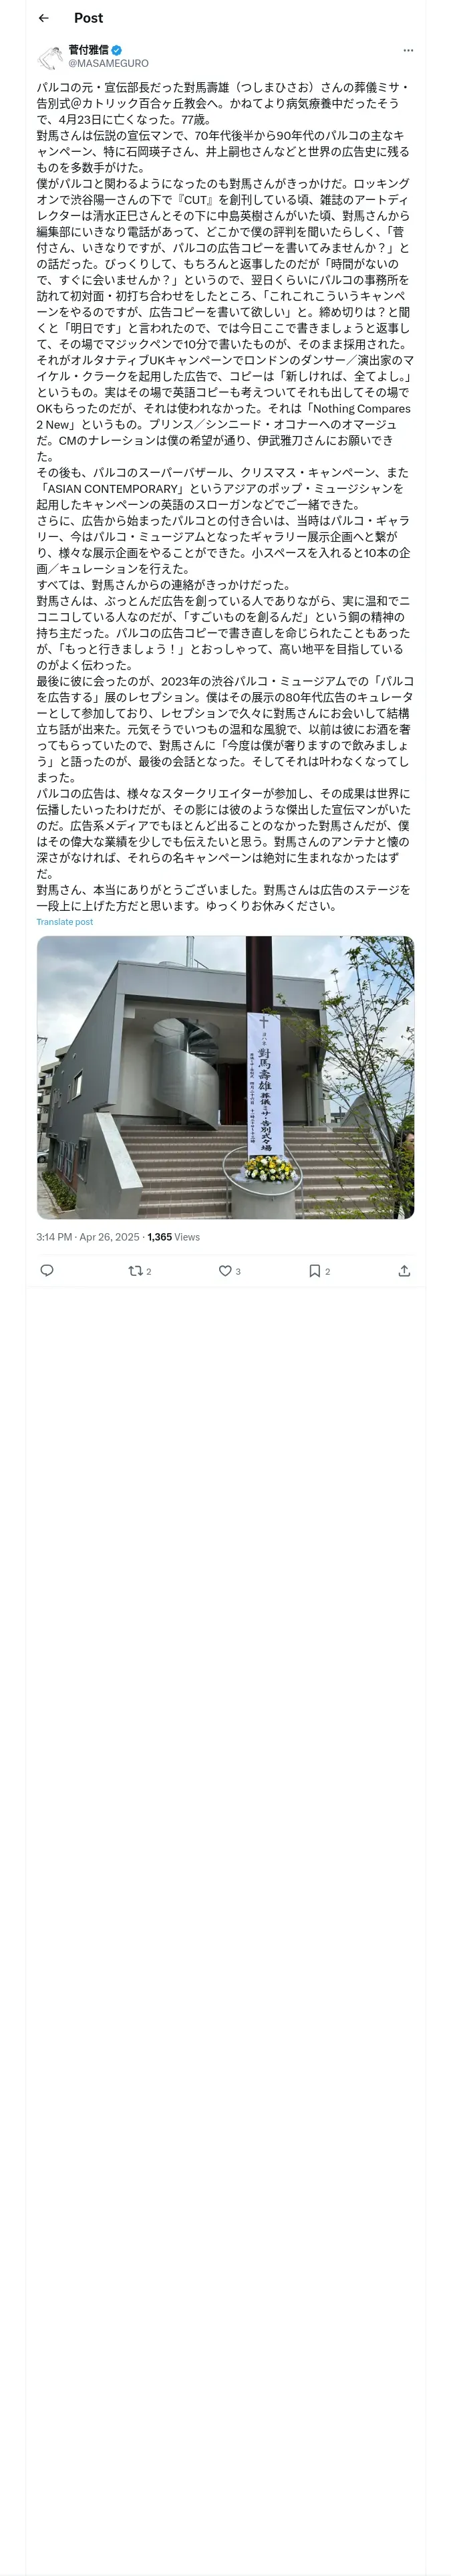Open the share upload-arrow icon
Image resolution: width=451 pixels, height=2576 pixels.
pyautogui.click(x=404, y=1271)
